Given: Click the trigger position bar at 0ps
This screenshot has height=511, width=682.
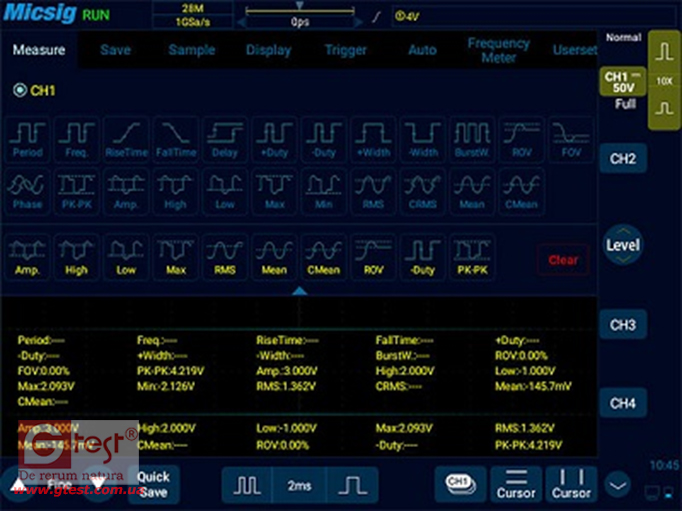Looking at the screenshot, I should pyautogui.click(x=300, y=16).
